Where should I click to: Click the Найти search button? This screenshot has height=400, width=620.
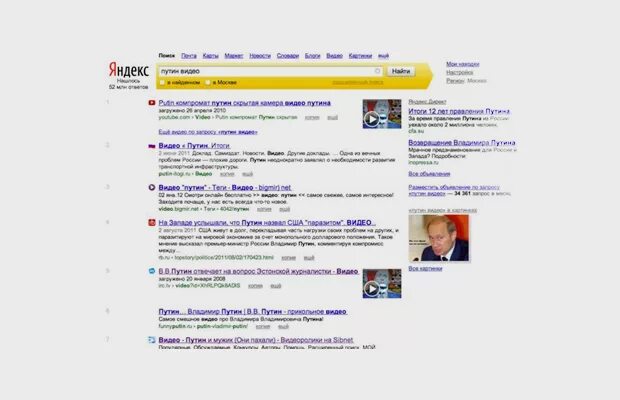[401, 71]
